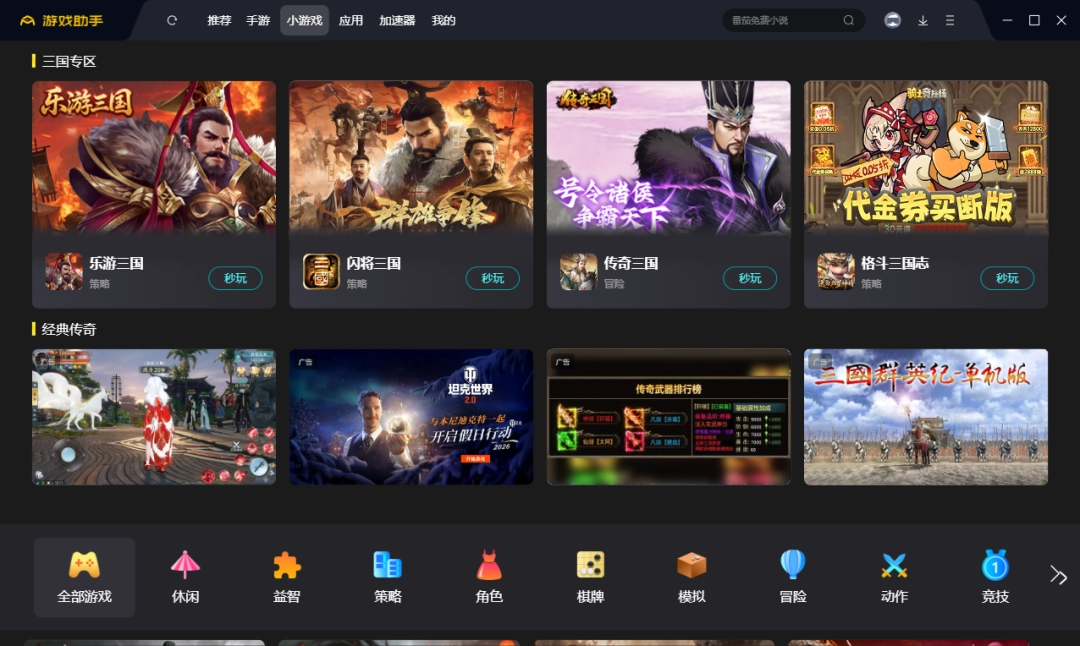Switch to the 推荐 tab
Screen dimensions: 1080x646
[219, 19]
